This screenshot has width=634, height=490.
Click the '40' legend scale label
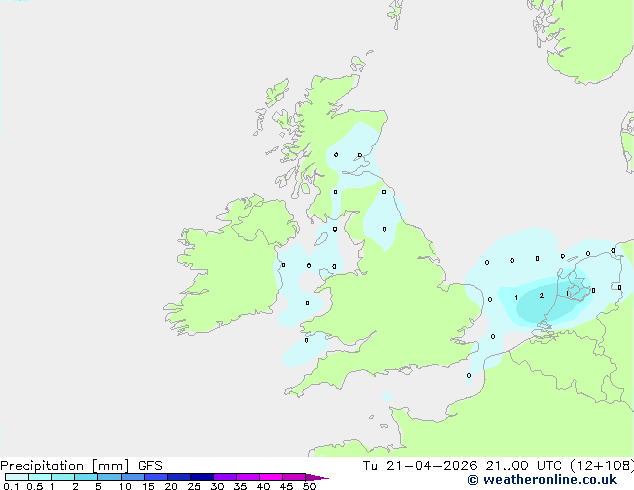263,486
